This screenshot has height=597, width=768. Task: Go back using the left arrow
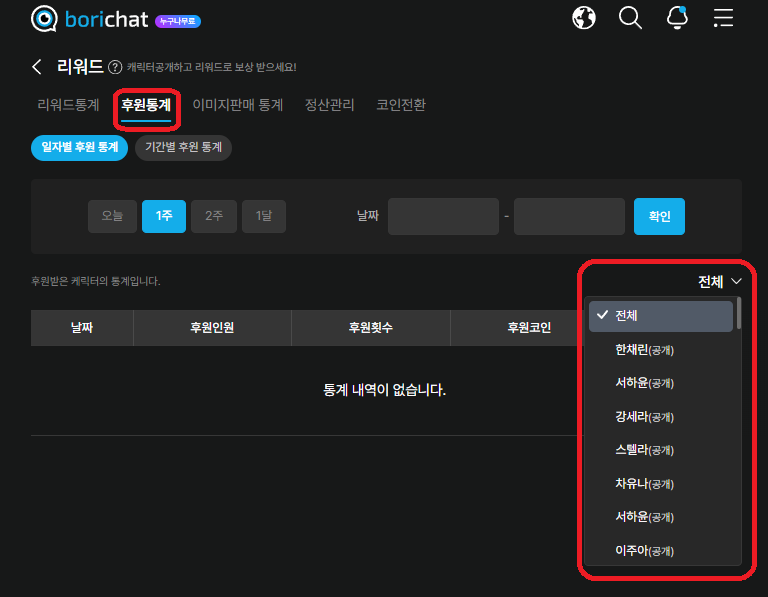pos(37,67)
